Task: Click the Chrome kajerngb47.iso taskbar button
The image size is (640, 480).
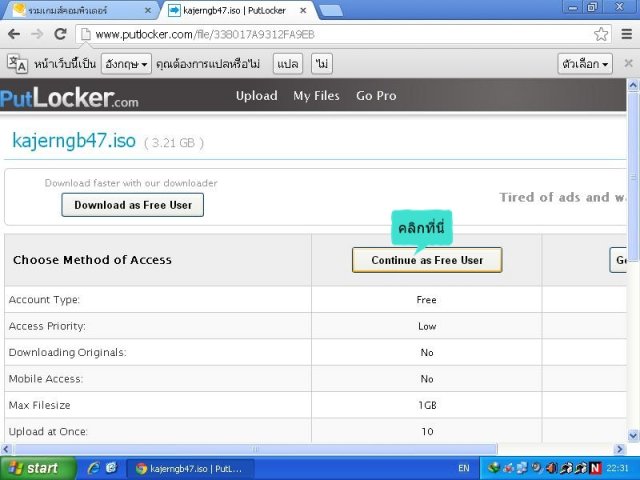Action: pos(191,468)
